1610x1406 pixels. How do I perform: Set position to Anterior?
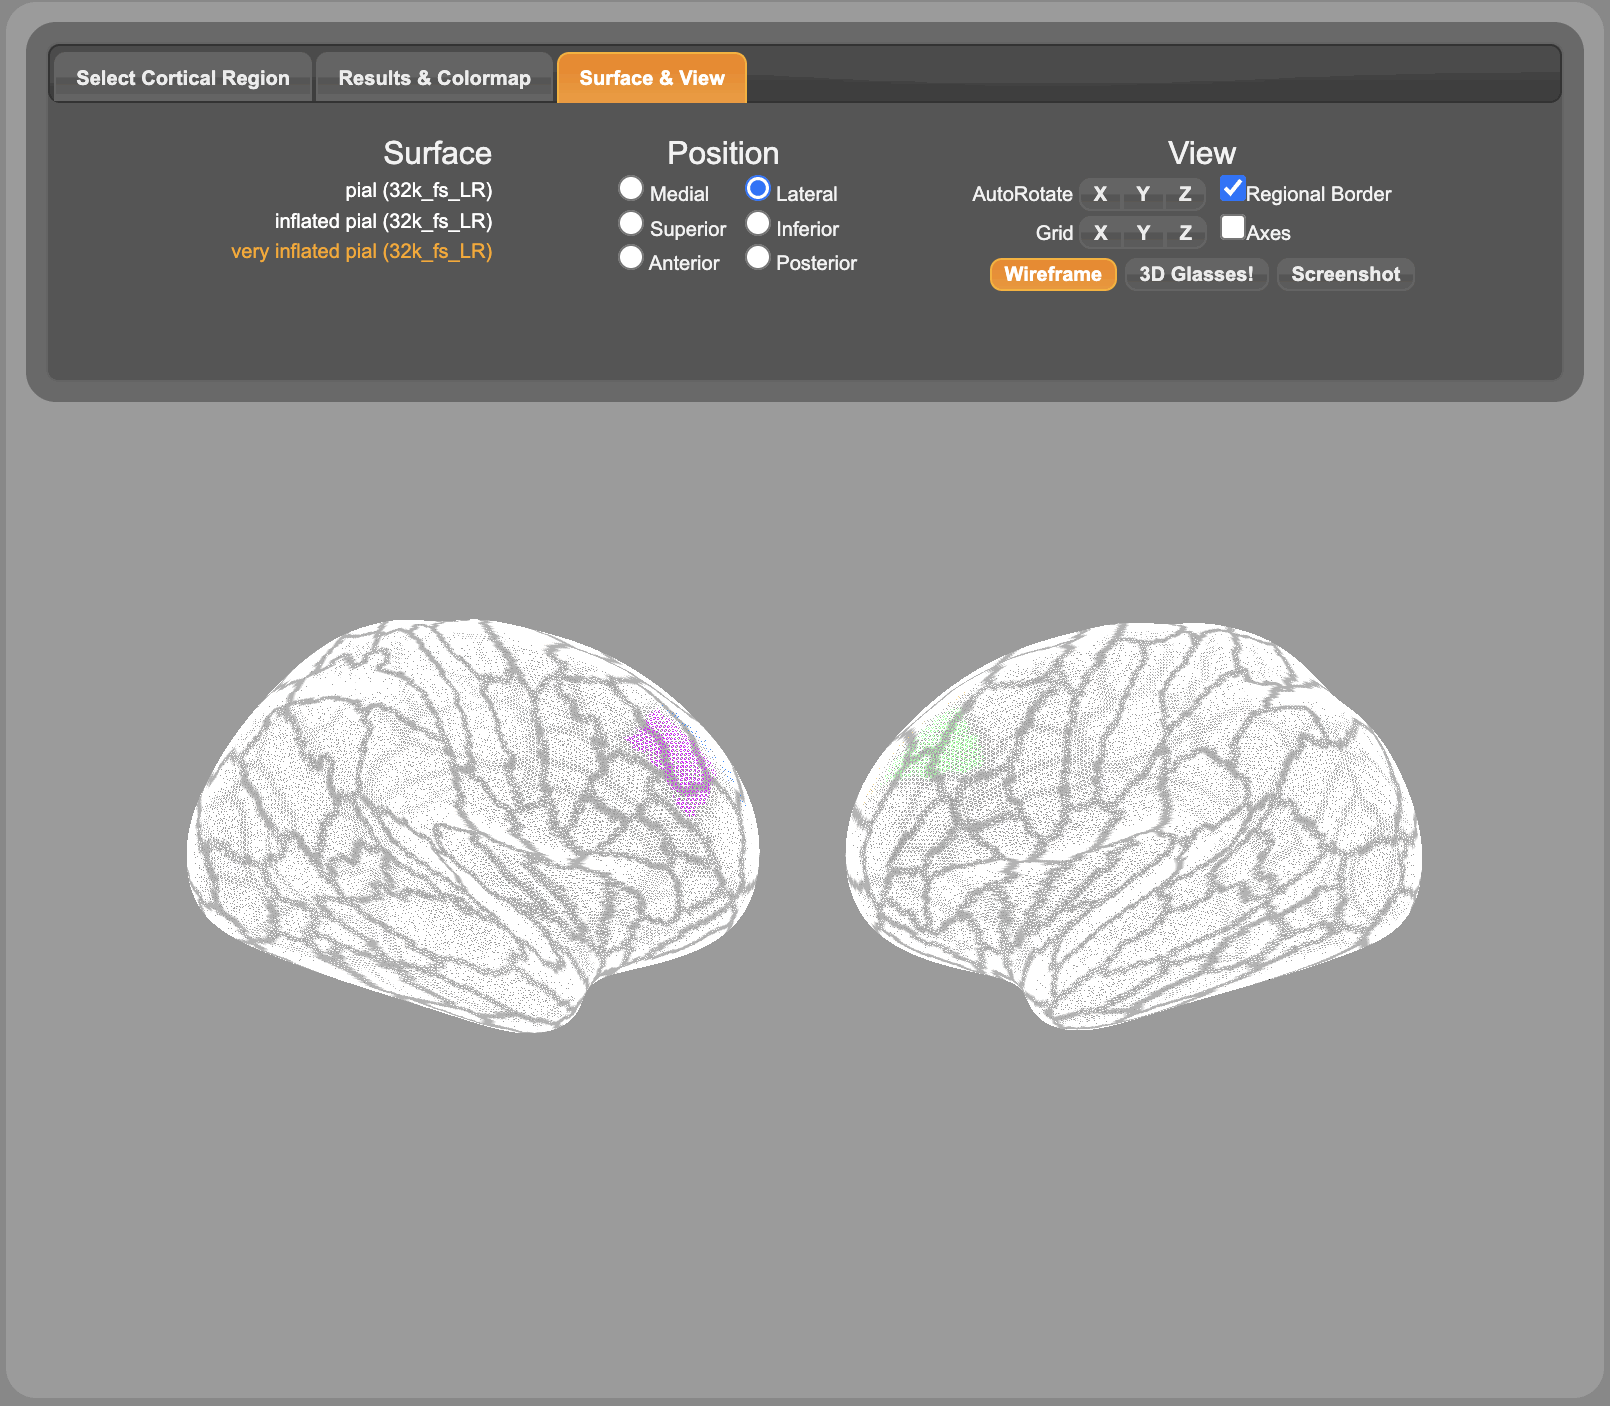[630, 258]
